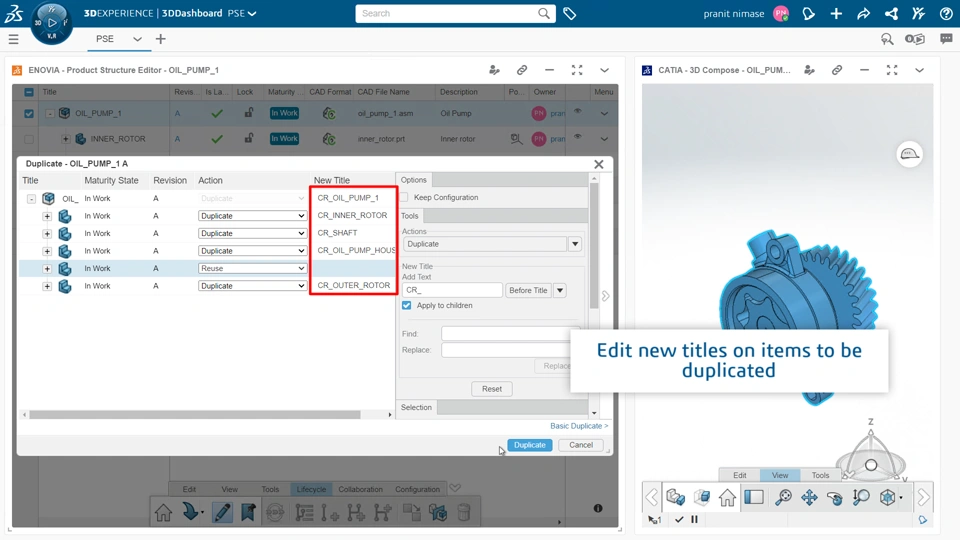Toggle the eye visibility icon for OIL_PUMP_1
Image resolution: width=960 pixels, height=540 pixels.
(577, 111)
